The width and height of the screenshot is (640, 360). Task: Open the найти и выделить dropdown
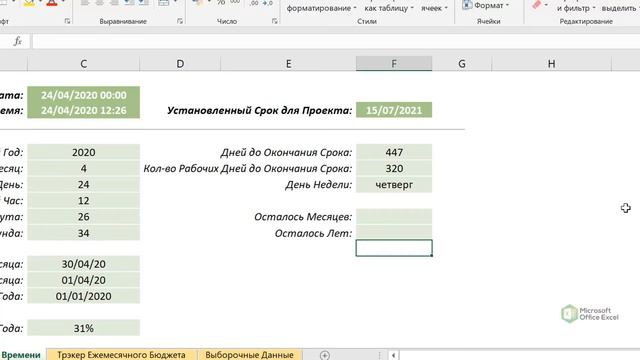point(620,8)
